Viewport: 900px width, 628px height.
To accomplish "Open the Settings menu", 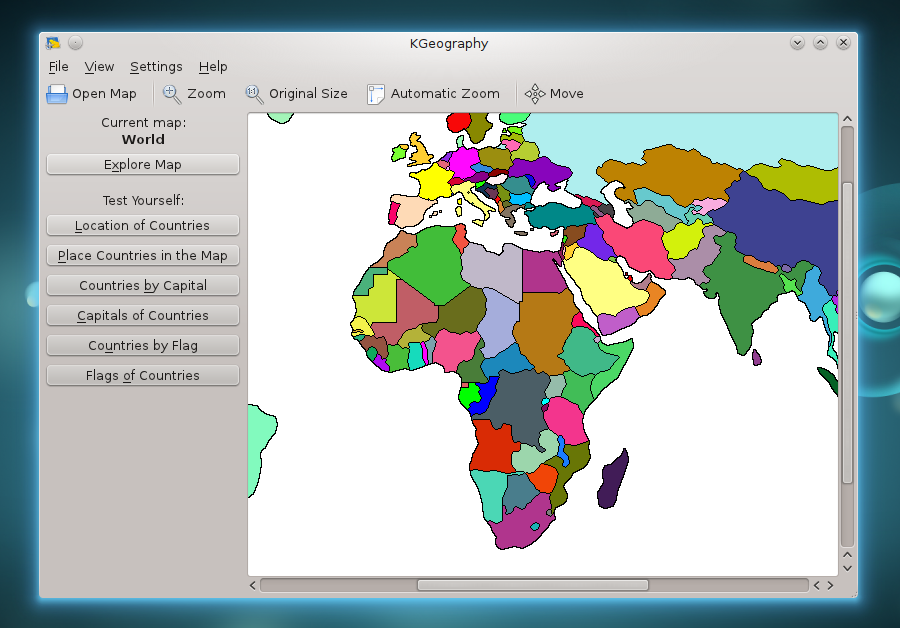I will pyautogui.click(x=156, y=67).
